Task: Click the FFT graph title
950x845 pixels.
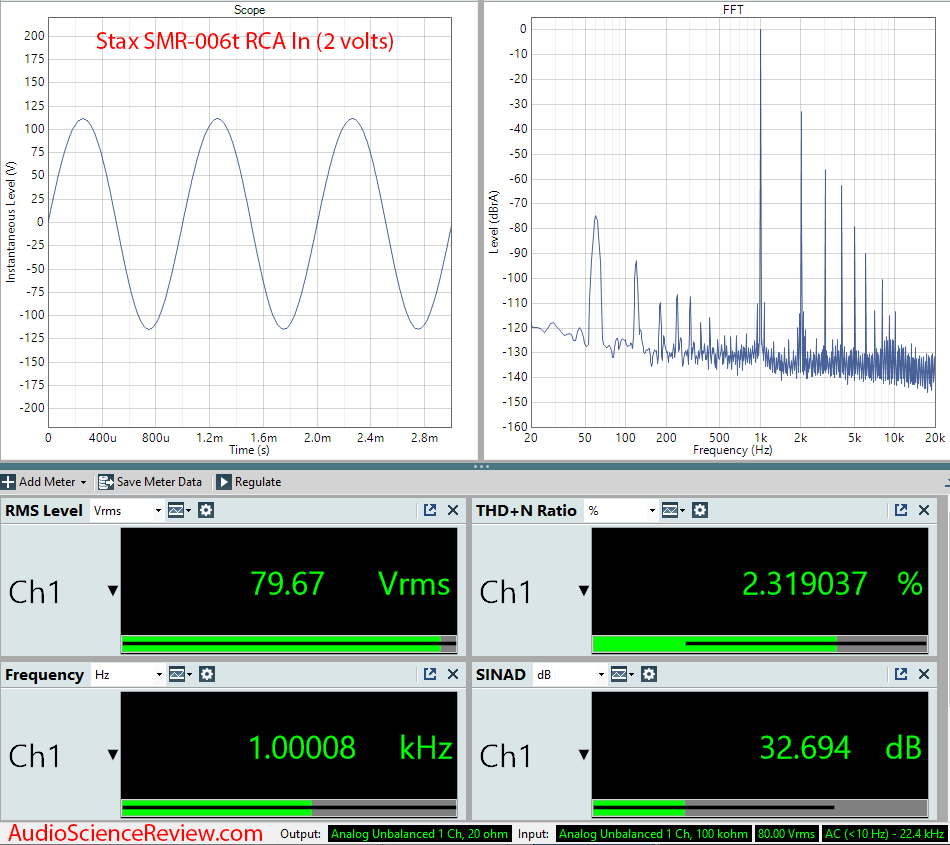Action: tap(733, 10)
